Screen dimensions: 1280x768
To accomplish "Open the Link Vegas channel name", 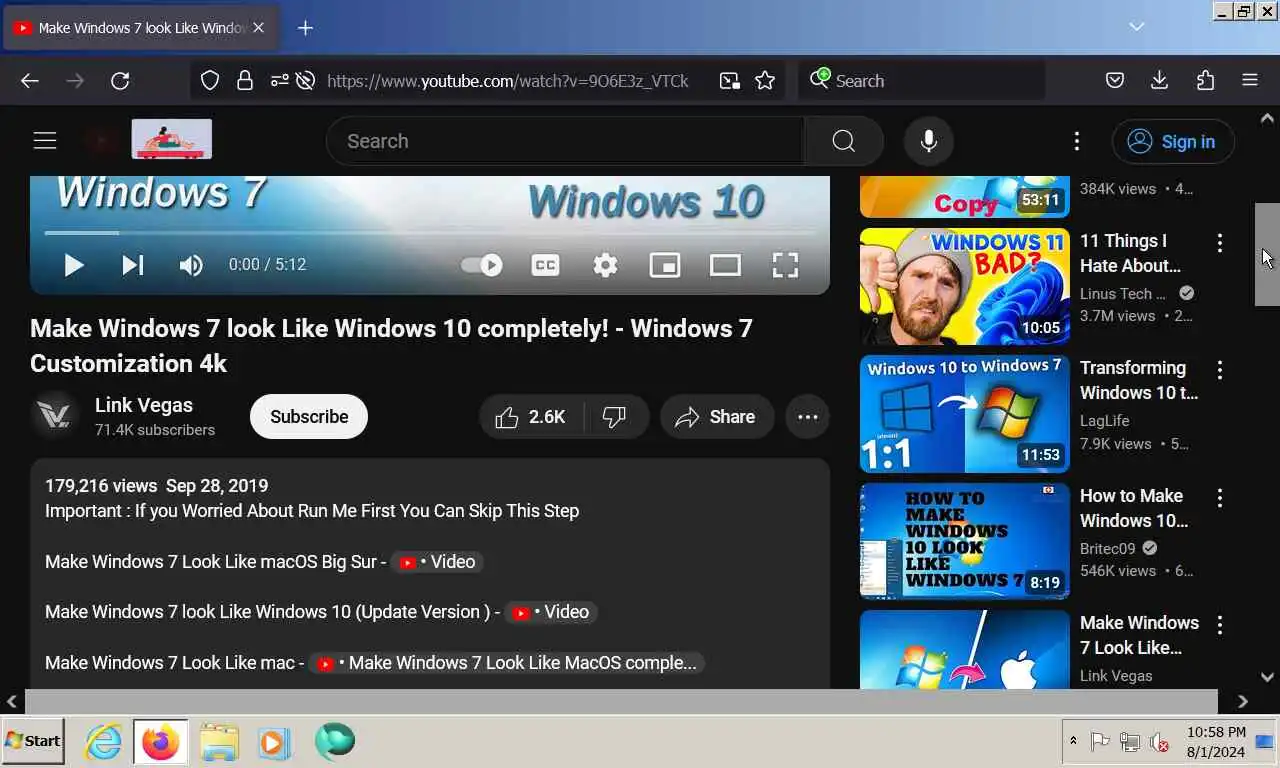I will [x=144, y=405].
